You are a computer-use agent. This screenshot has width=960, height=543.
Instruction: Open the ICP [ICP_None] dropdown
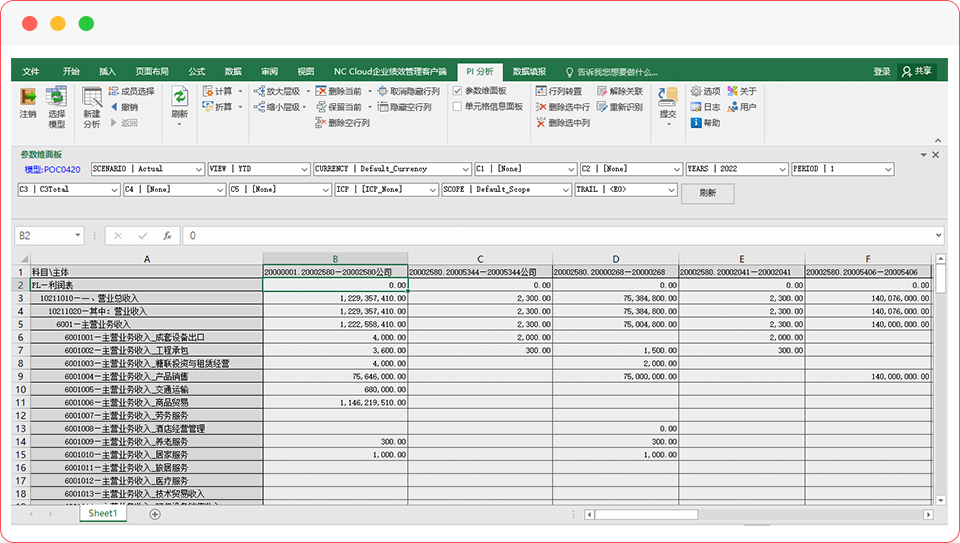[432, 190]
